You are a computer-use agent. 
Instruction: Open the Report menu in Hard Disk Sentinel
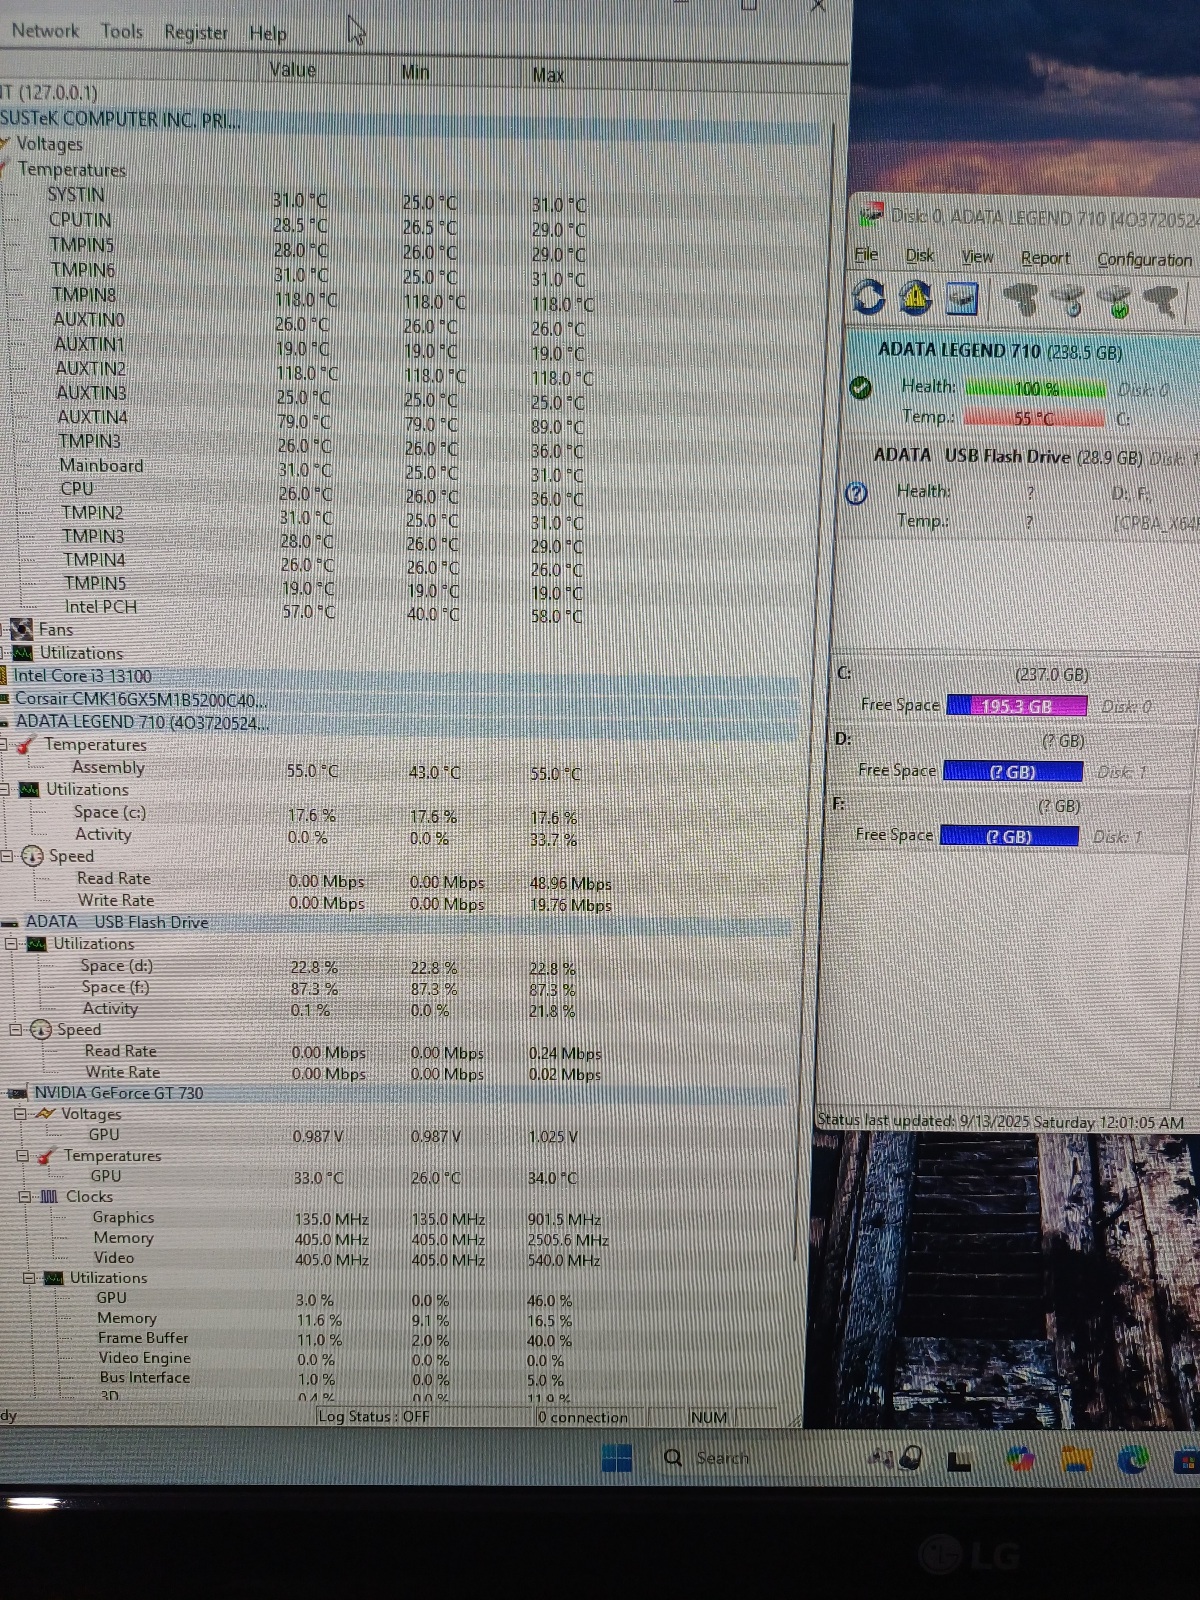(x=1045, y=258)
